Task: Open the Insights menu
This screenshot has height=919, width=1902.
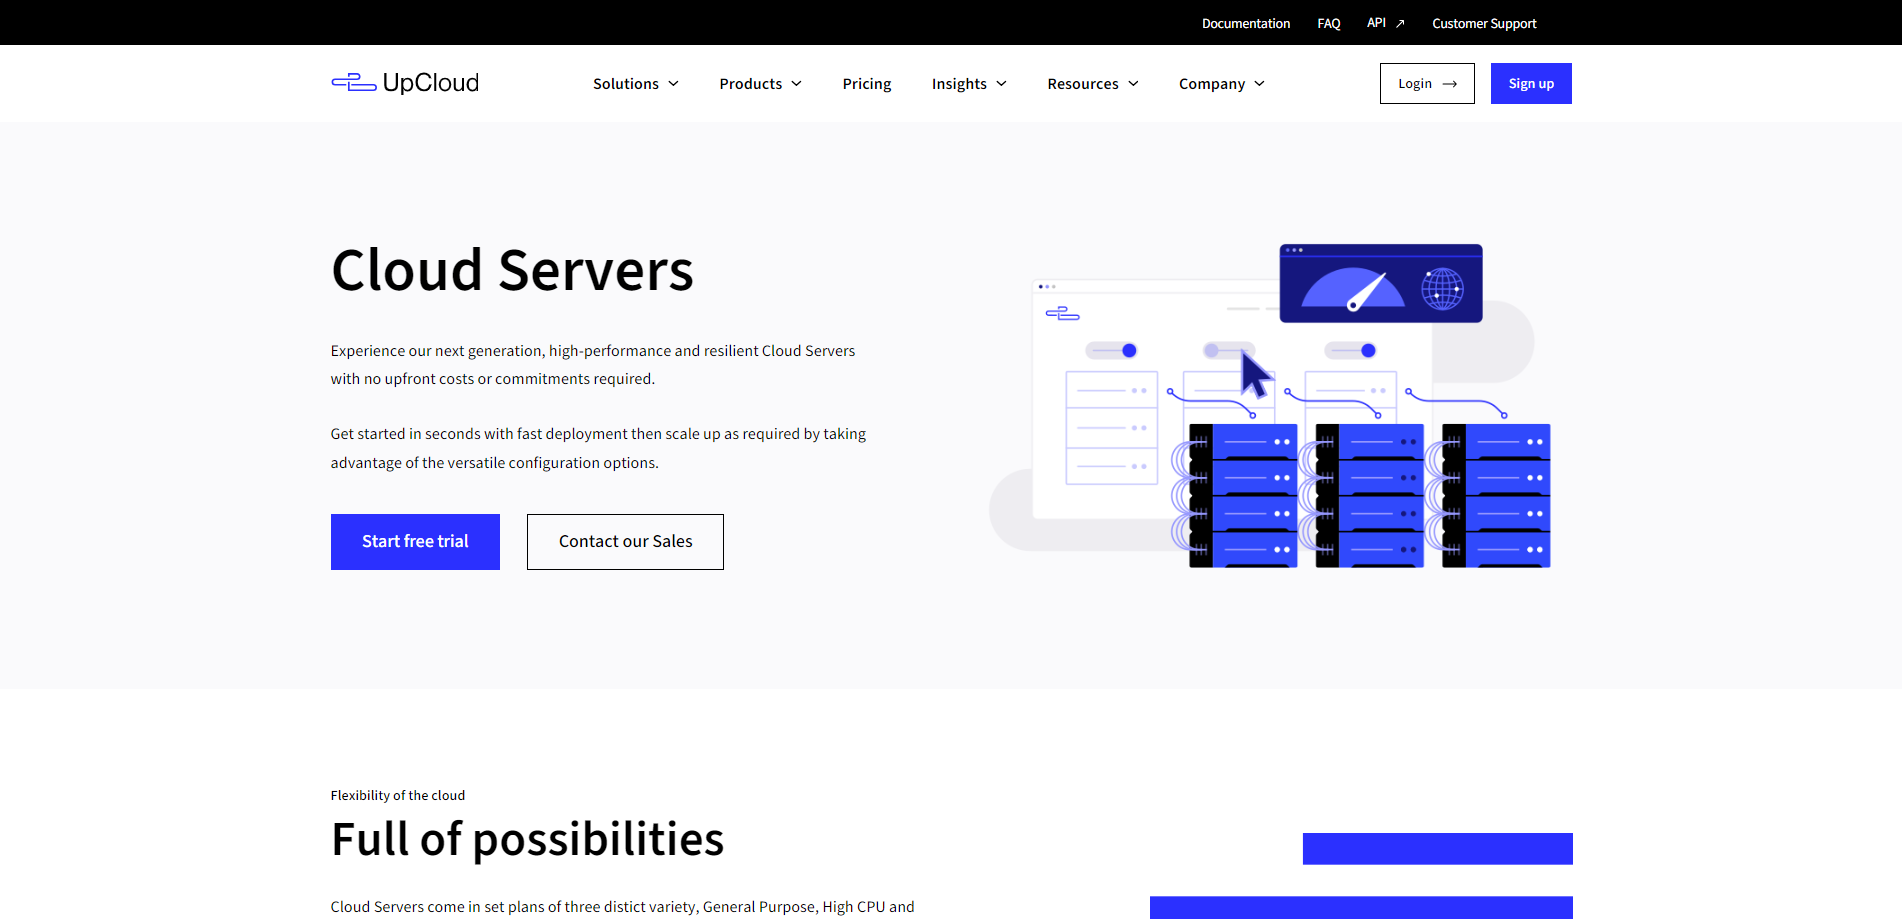Action: point(969,84)
